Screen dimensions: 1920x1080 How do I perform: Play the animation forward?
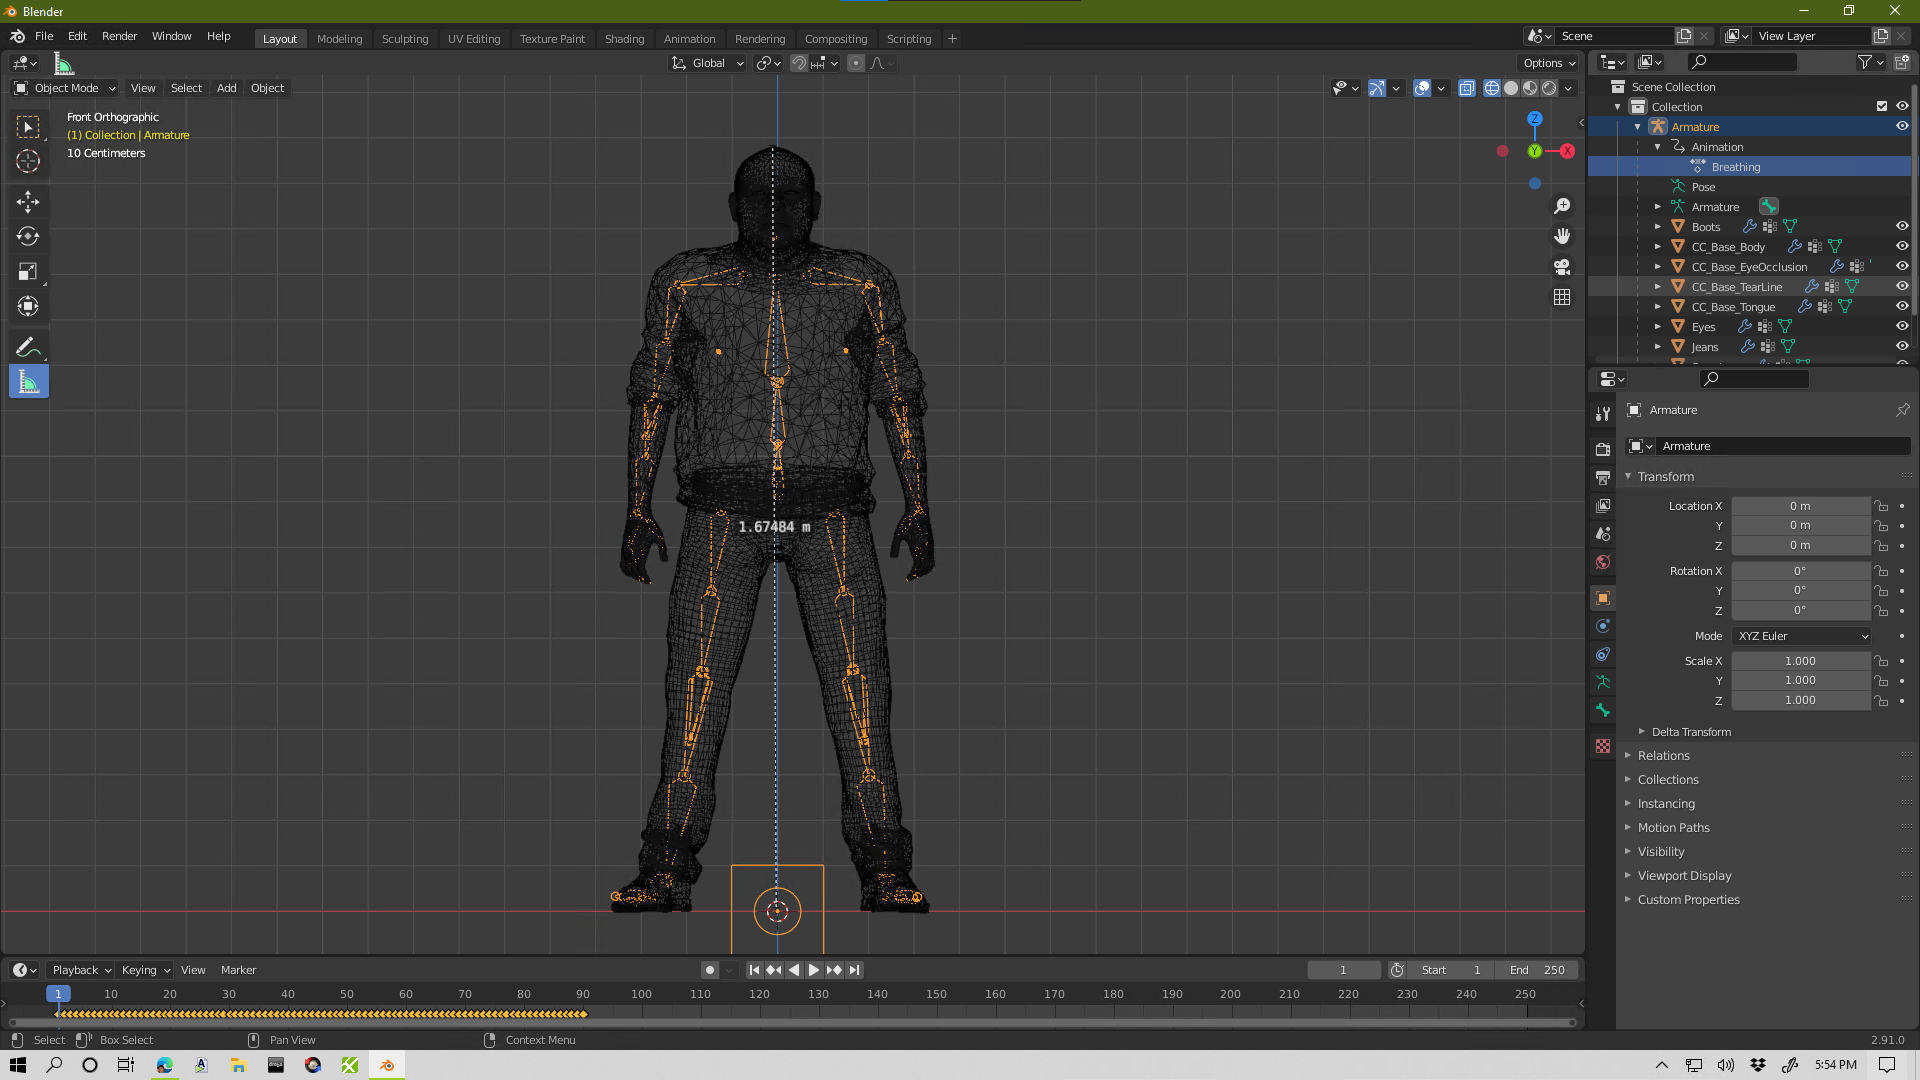(x=814, y=970)
